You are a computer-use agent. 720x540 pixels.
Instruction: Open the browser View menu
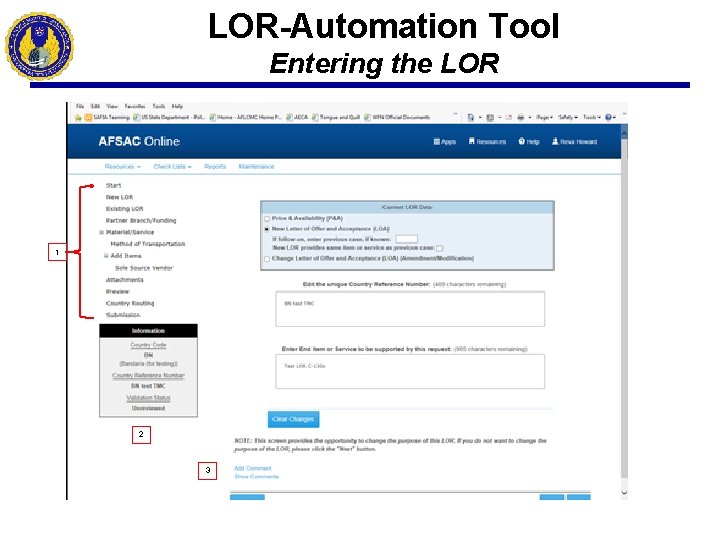(x=112, y=106)
